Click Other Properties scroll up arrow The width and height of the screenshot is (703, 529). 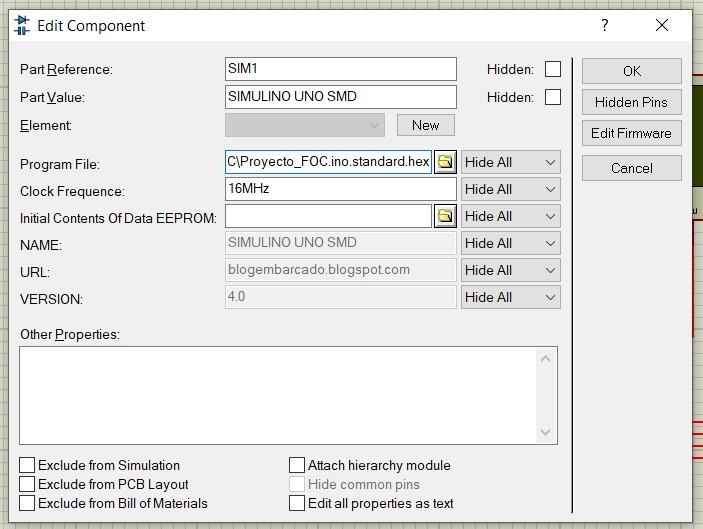[x=545, y=359]
